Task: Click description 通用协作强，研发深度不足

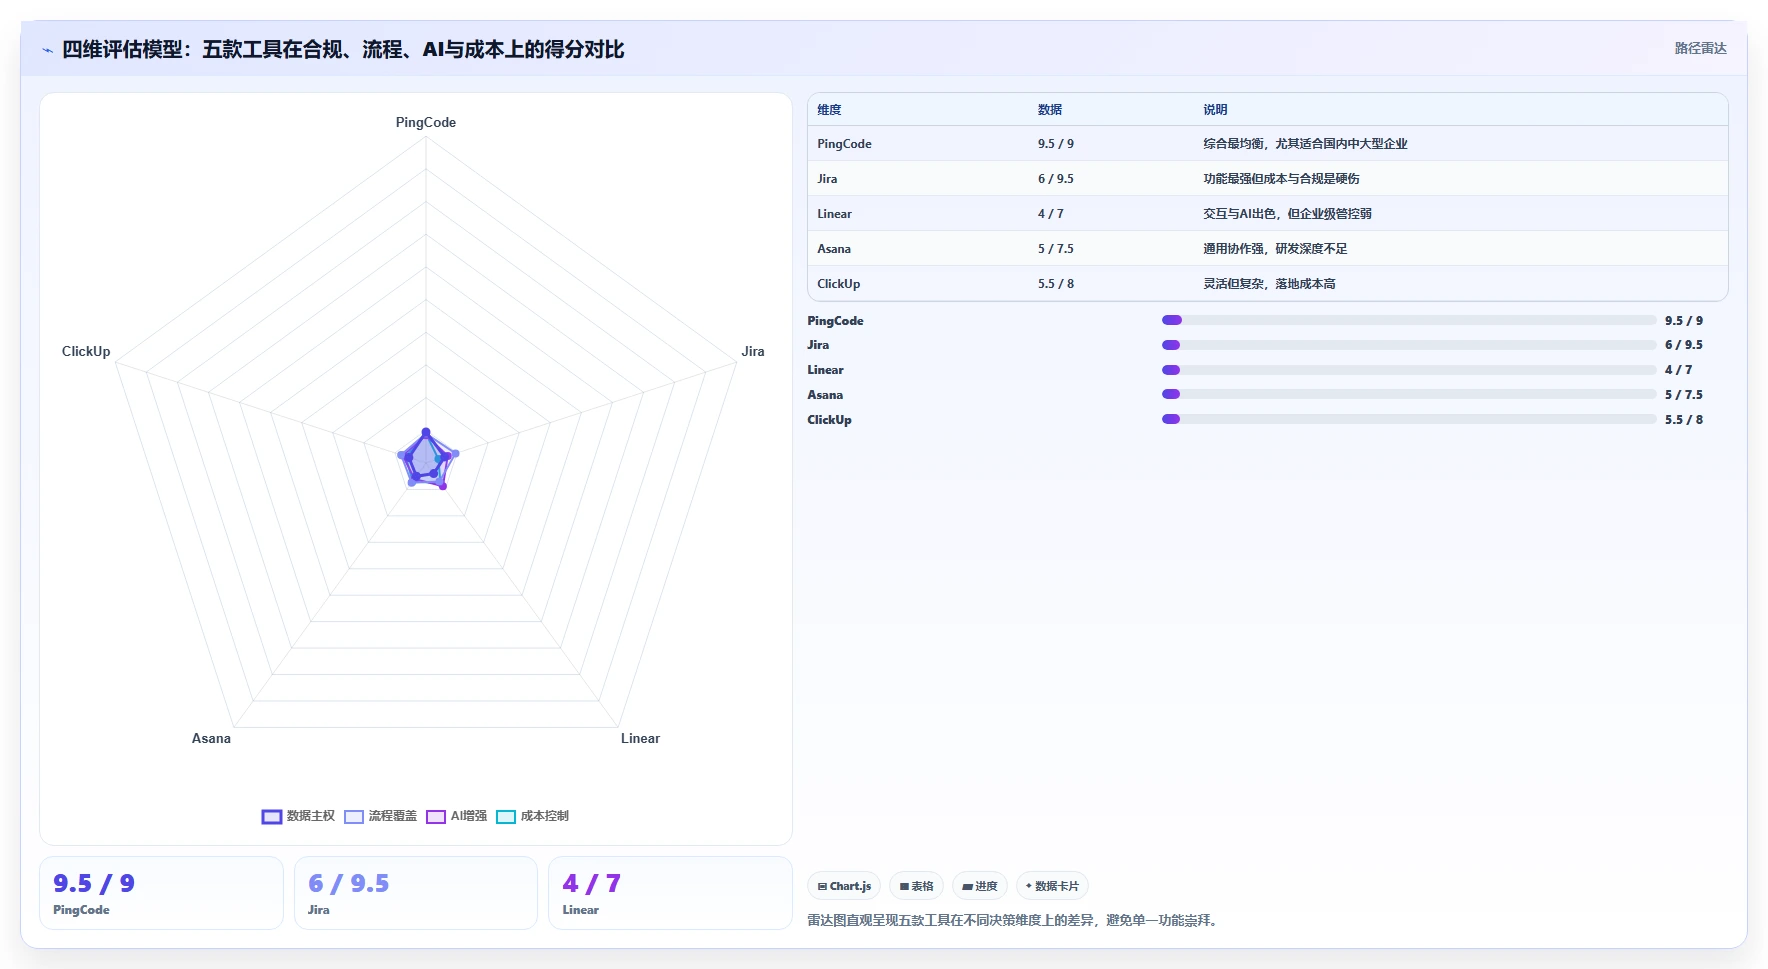Action: pyautogui.click(x=1275, y=249)
